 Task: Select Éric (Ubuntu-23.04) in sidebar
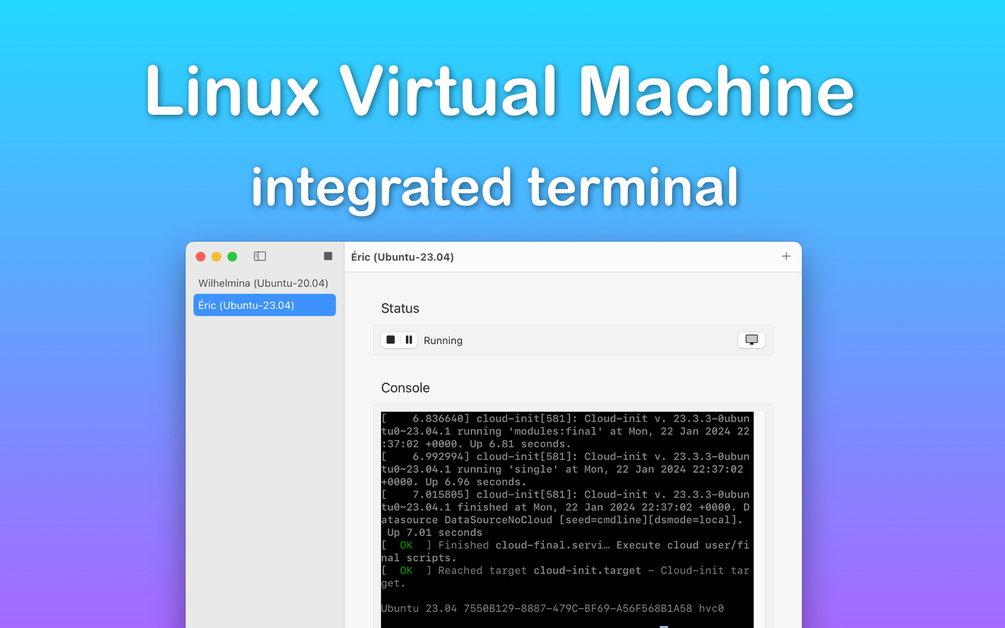click(x=264, y=305)
